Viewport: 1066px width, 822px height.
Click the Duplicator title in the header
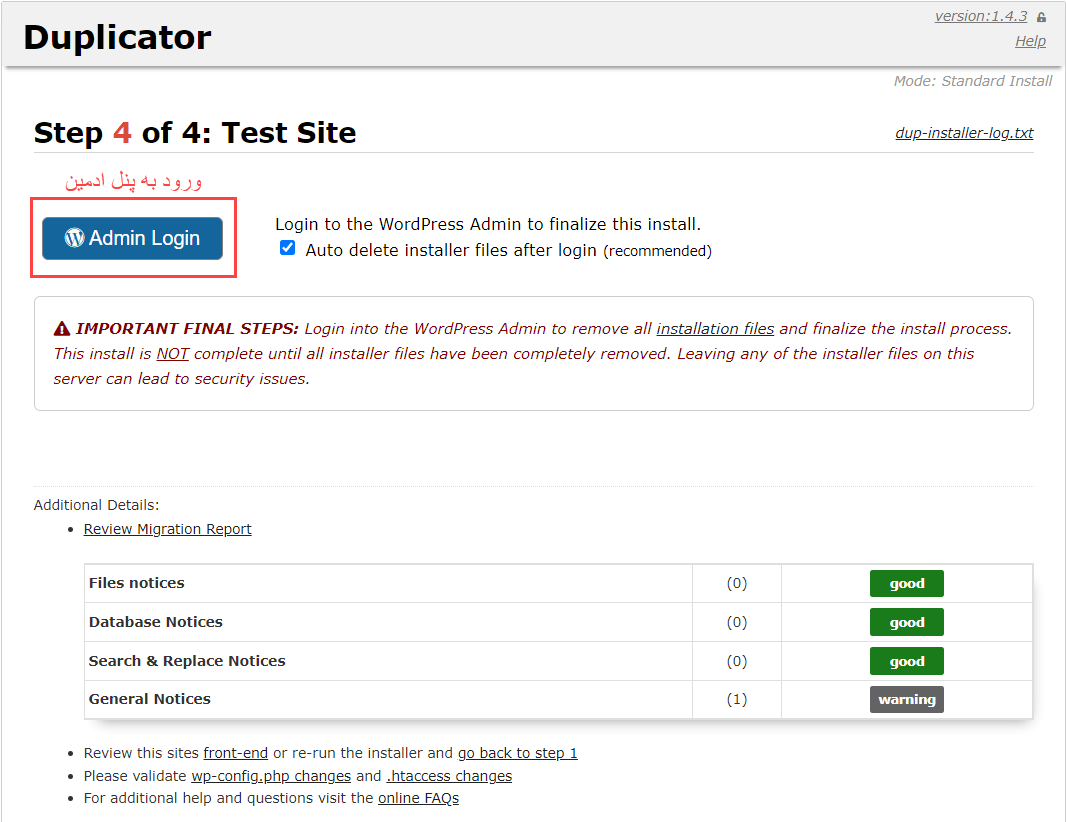click(117, 37)
